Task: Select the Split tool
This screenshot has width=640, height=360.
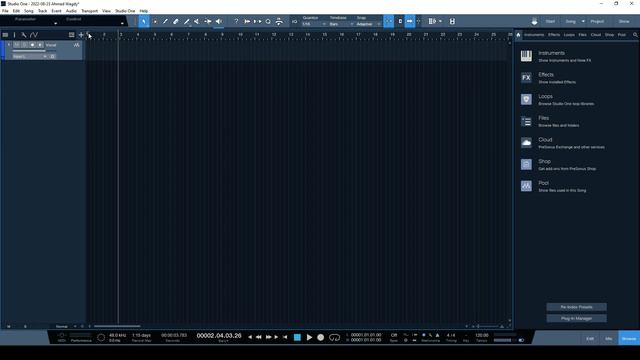Action: click(x=165, y=21)
